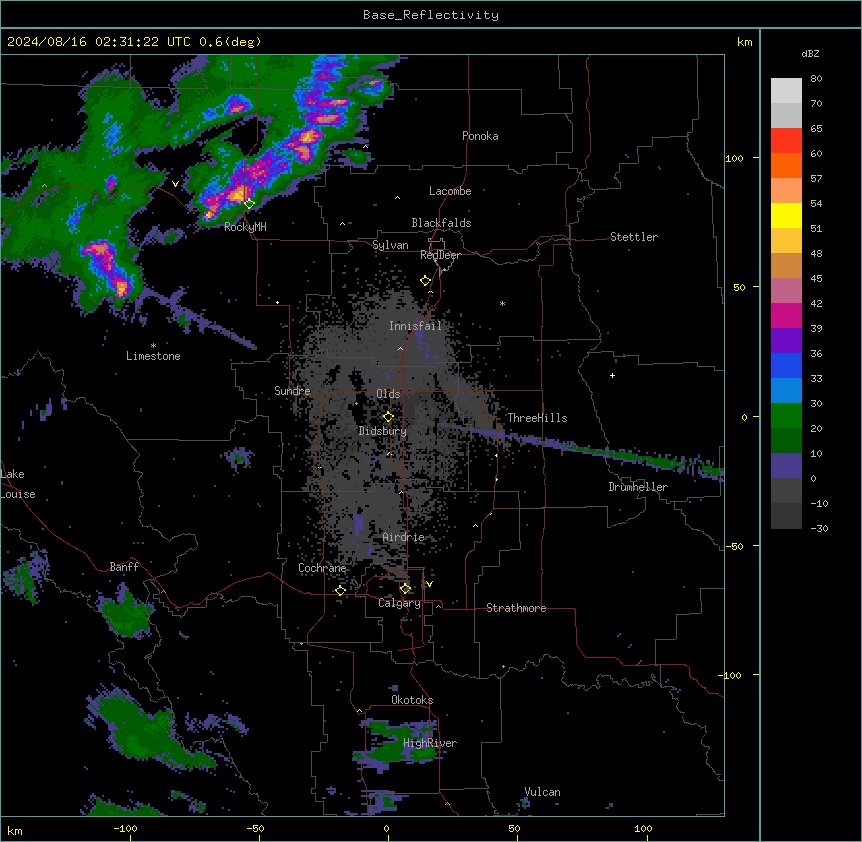Pick the lightest gray swatch atop dBZ legend
The width and height of the screenshot is (862, 842).
point(786,91)
